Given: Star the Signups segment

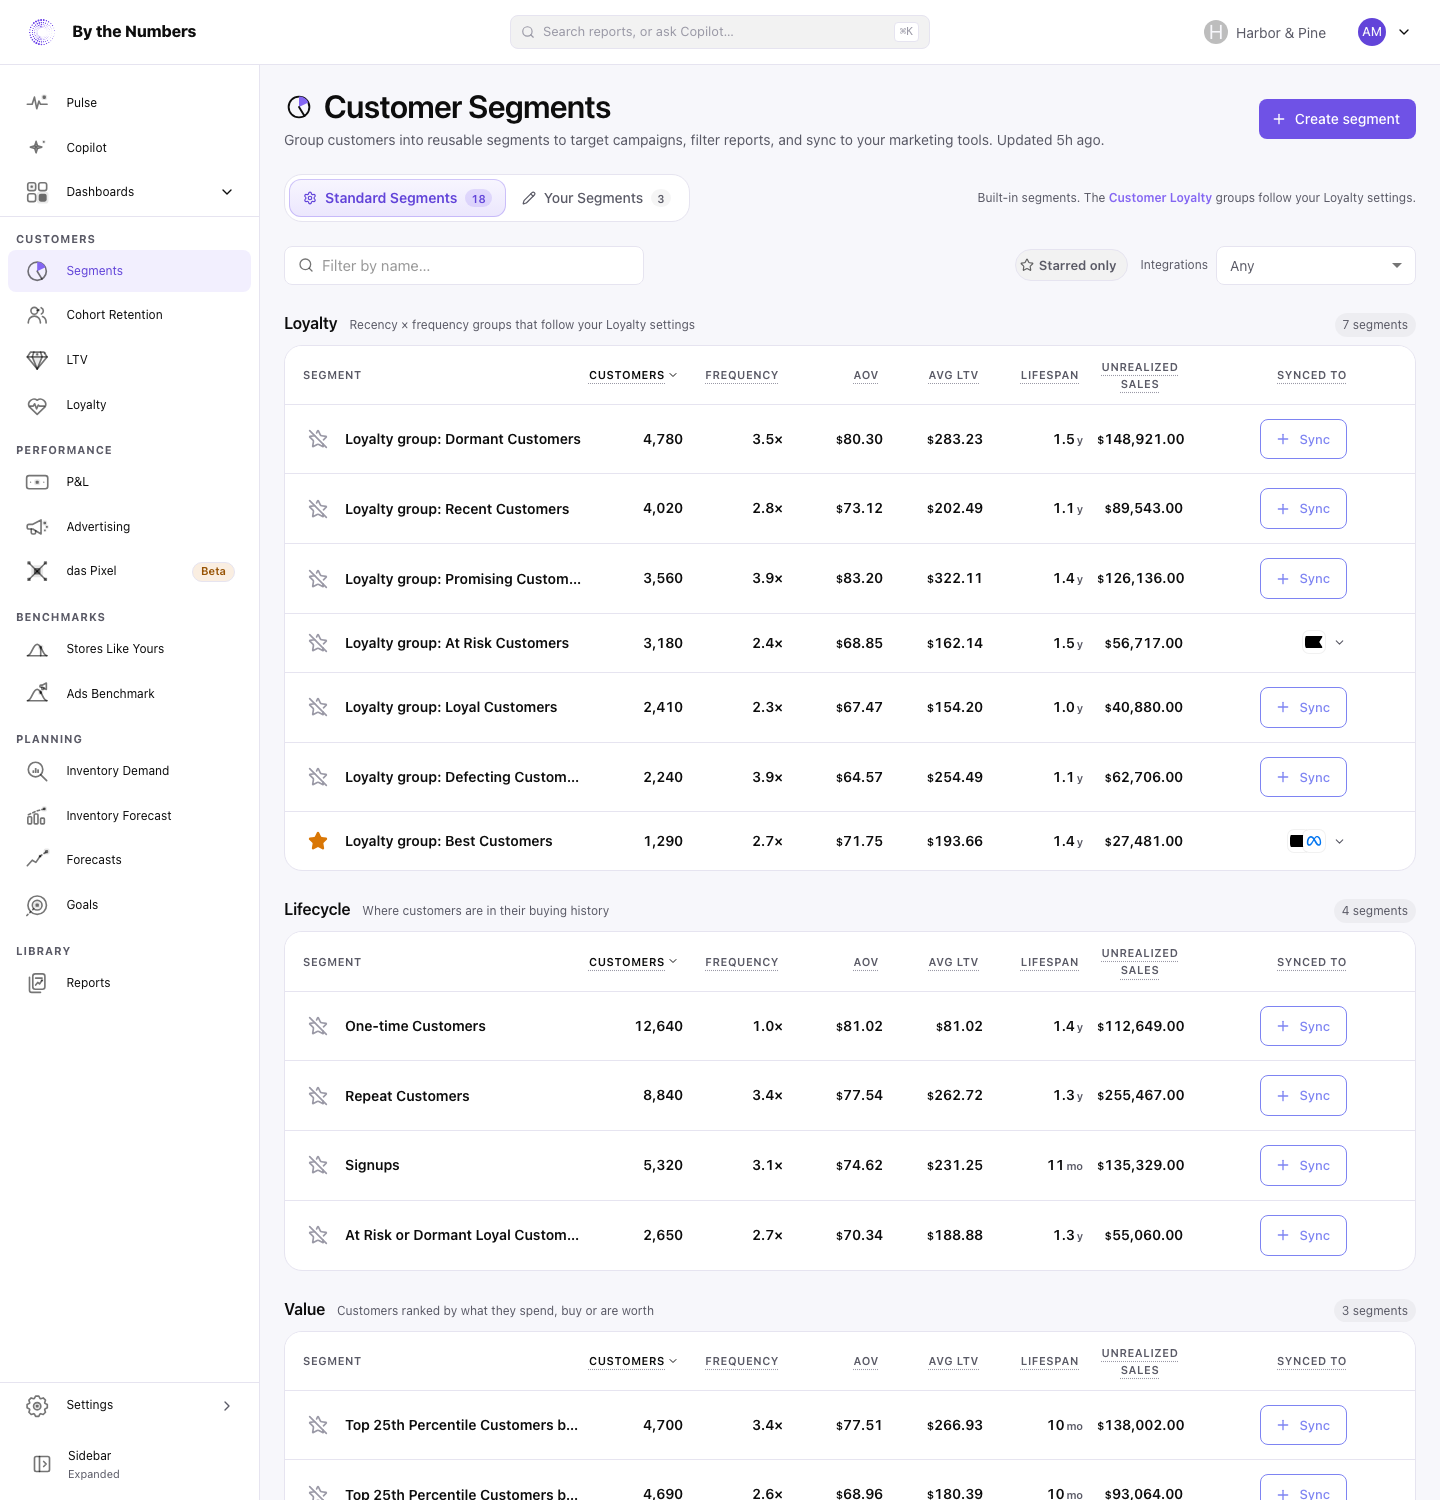Looking at the screenshot, I should [318, 1165].
